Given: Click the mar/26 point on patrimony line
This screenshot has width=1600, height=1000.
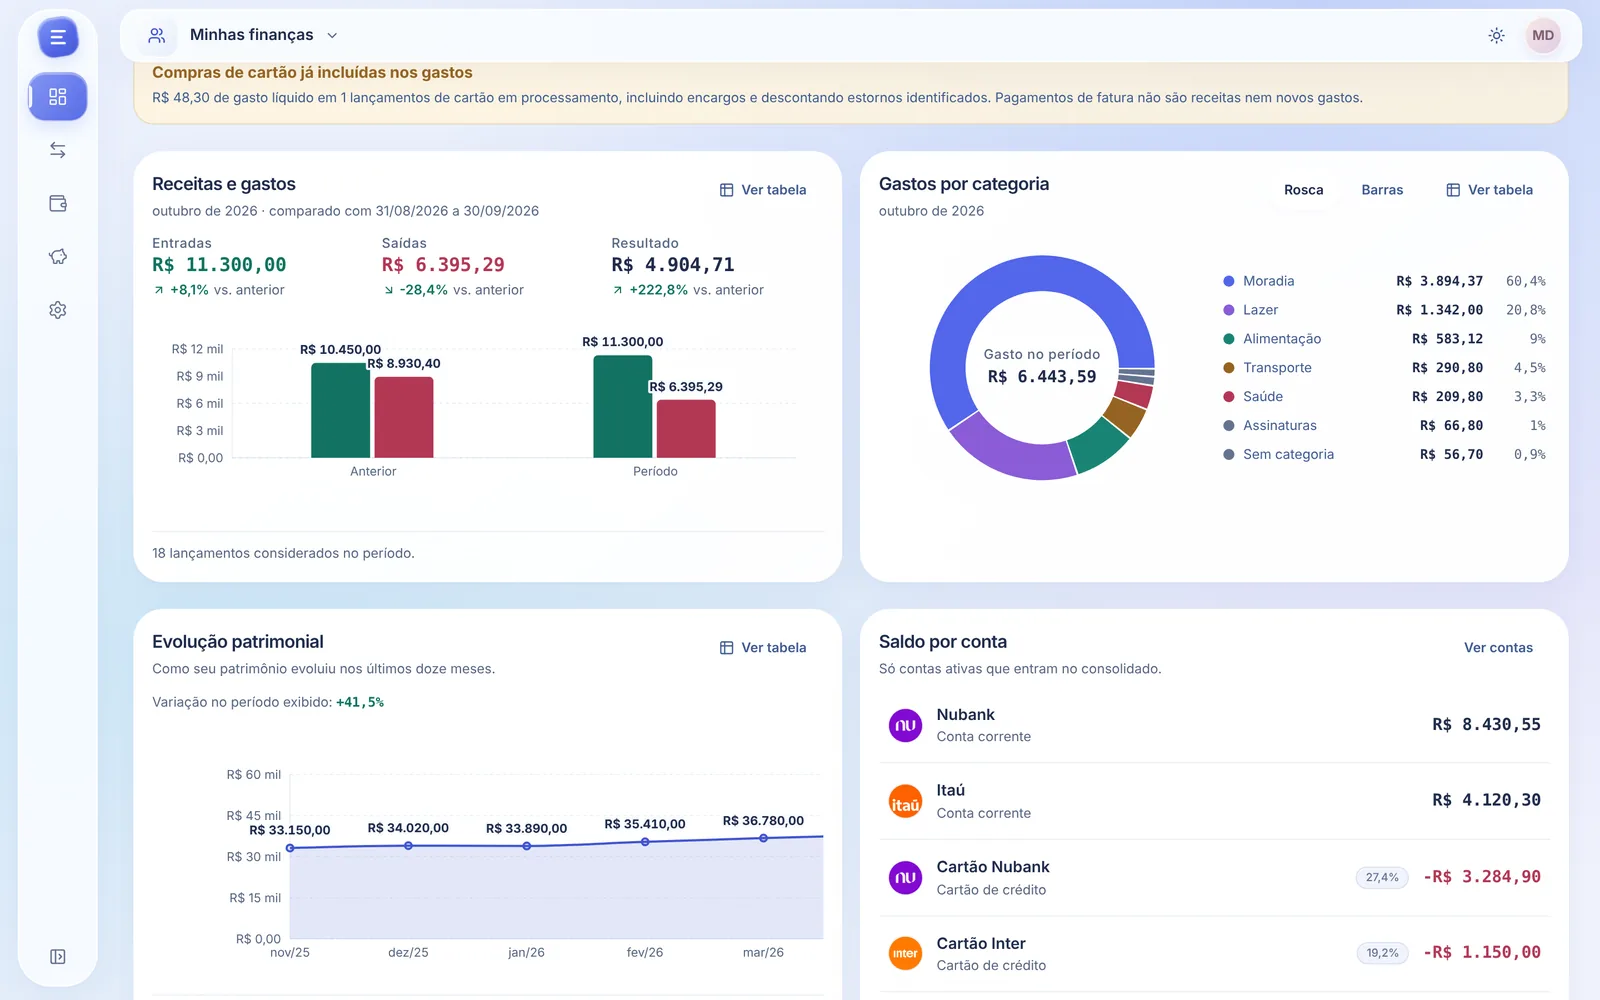Looking at the screenshot, I should tap(763, 838).
